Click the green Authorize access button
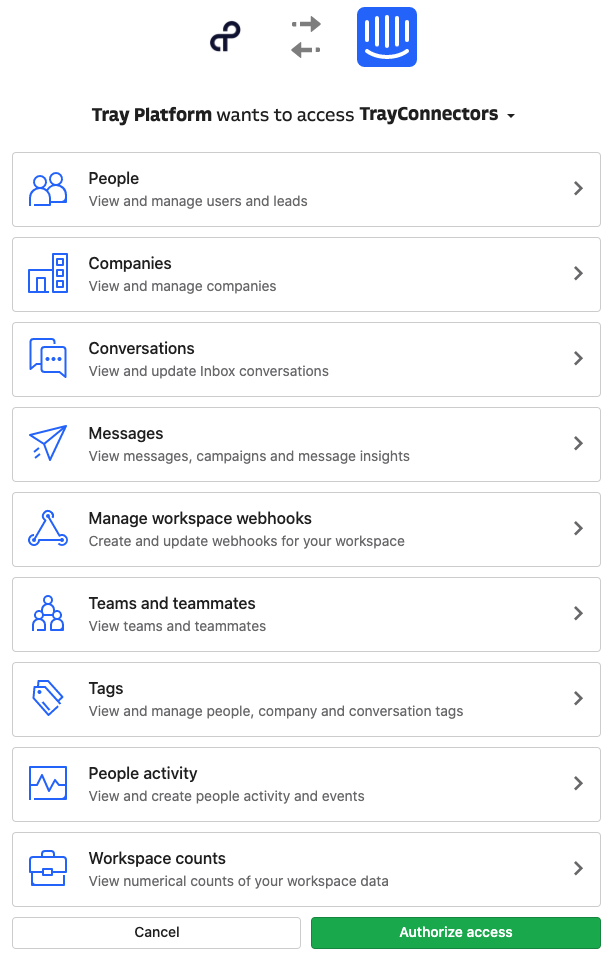The width and height of the screenshot is (614, 961). click(456, 932)
